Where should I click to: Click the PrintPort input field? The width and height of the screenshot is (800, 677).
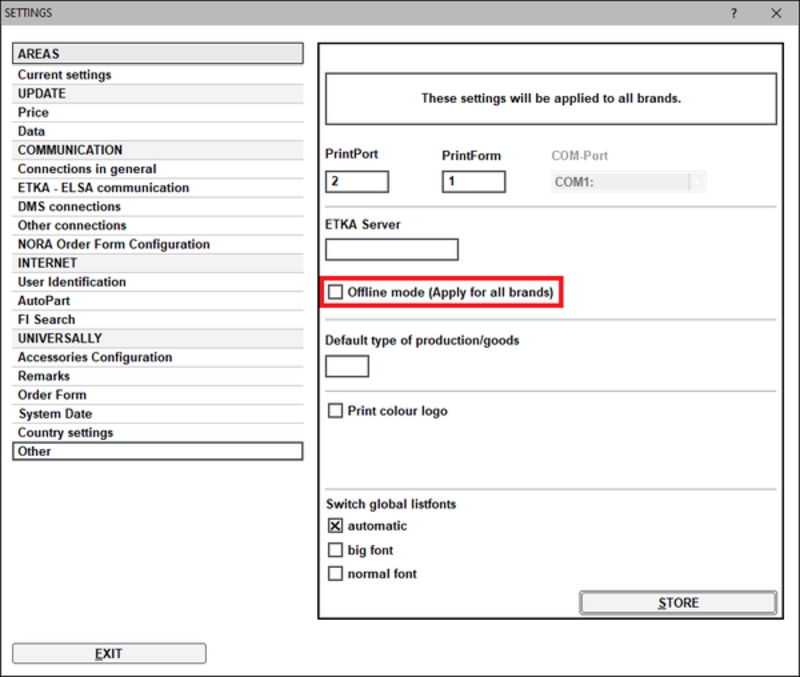(x=357, y=182)
